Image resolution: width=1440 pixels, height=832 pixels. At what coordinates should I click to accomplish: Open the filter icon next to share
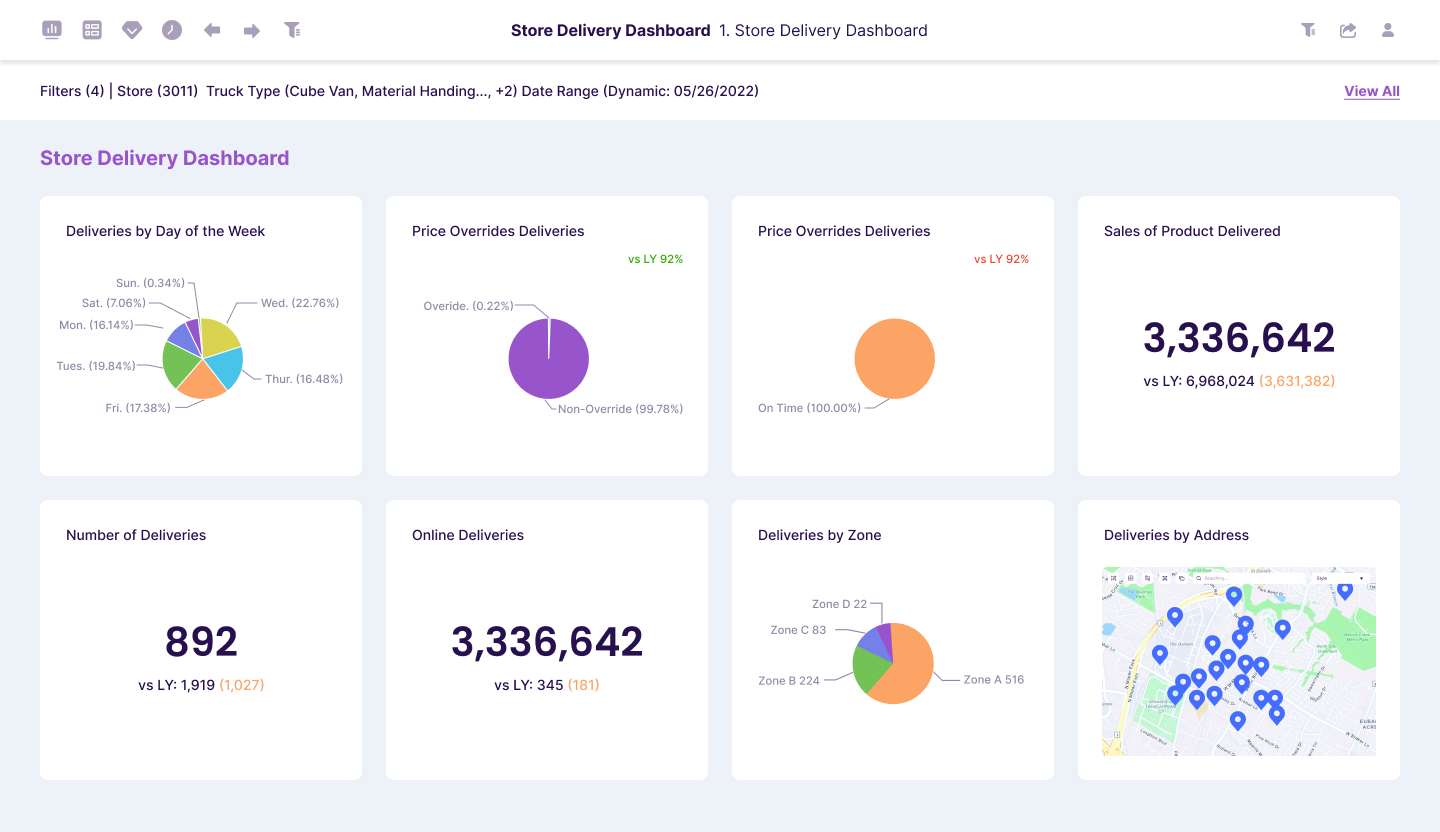click(1308, 30)
